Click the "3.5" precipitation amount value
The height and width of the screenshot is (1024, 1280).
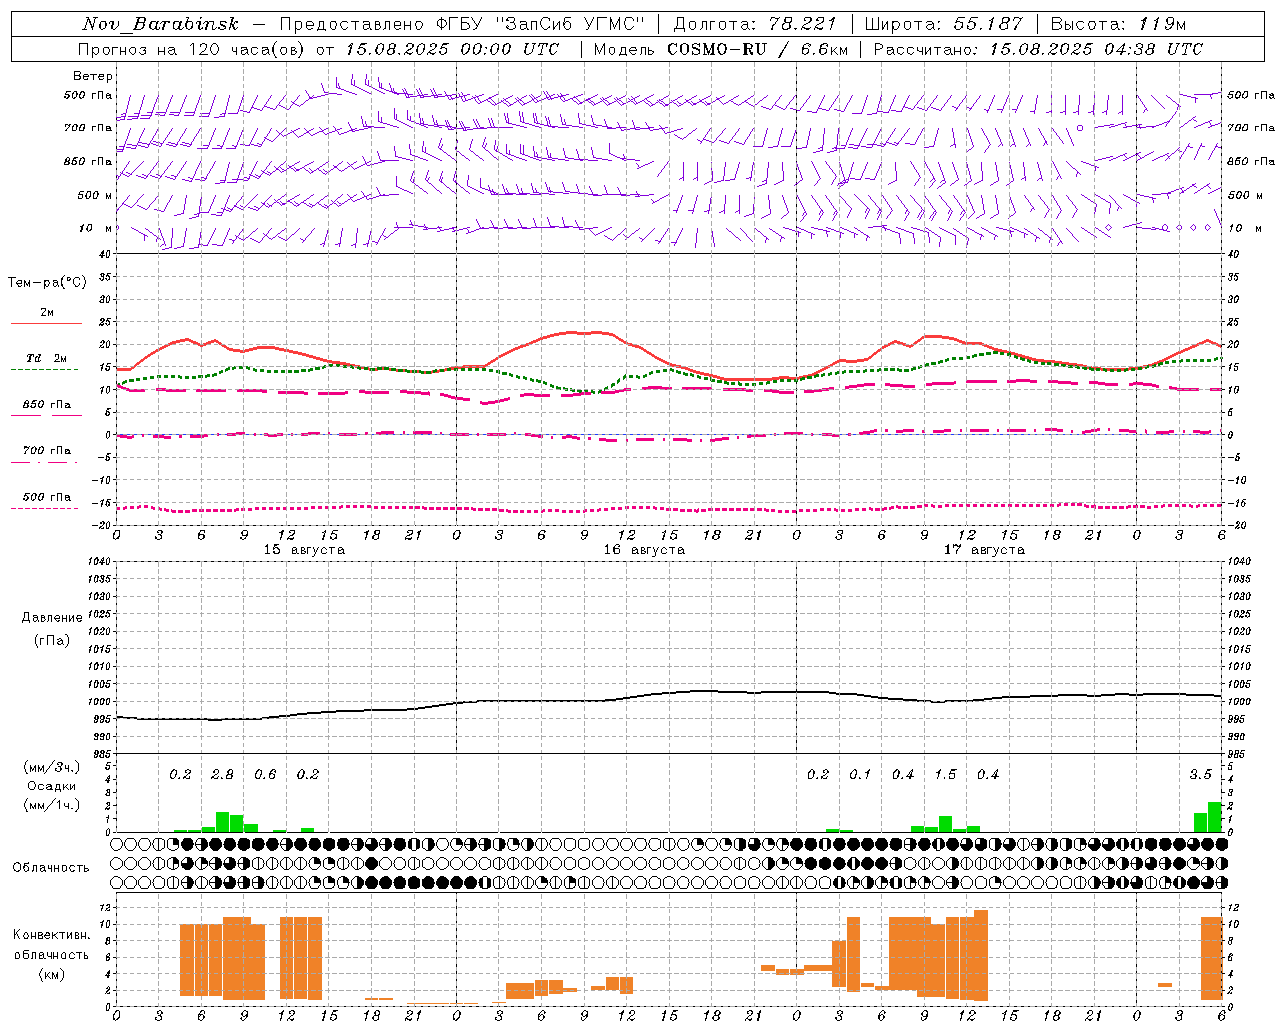tap(1200, 774)
